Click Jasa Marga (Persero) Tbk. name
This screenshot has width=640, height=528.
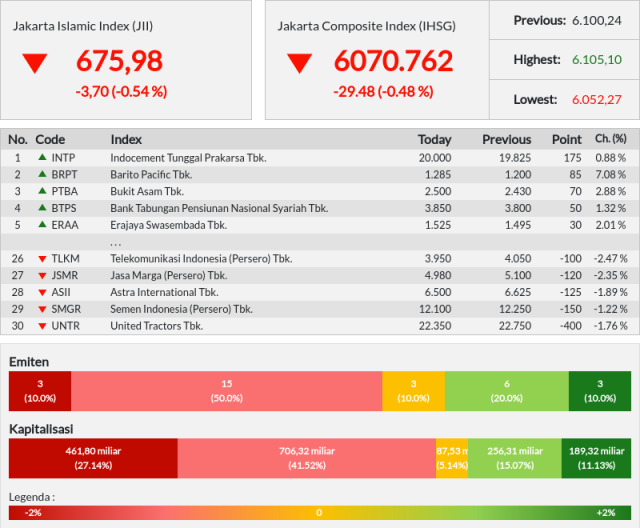click(169, 275)
